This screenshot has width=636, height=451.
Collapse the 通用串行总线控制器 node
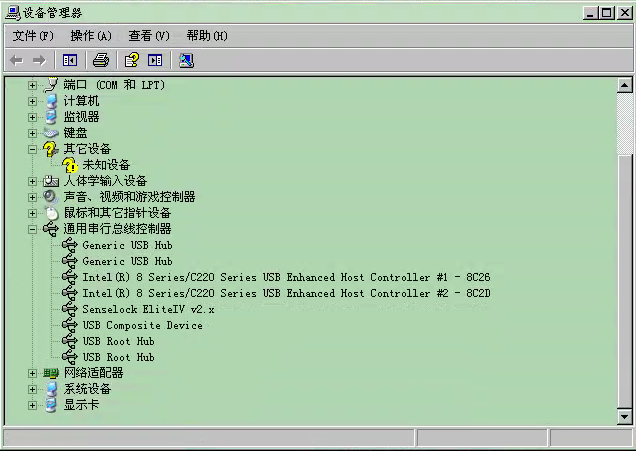pos(32,230)
